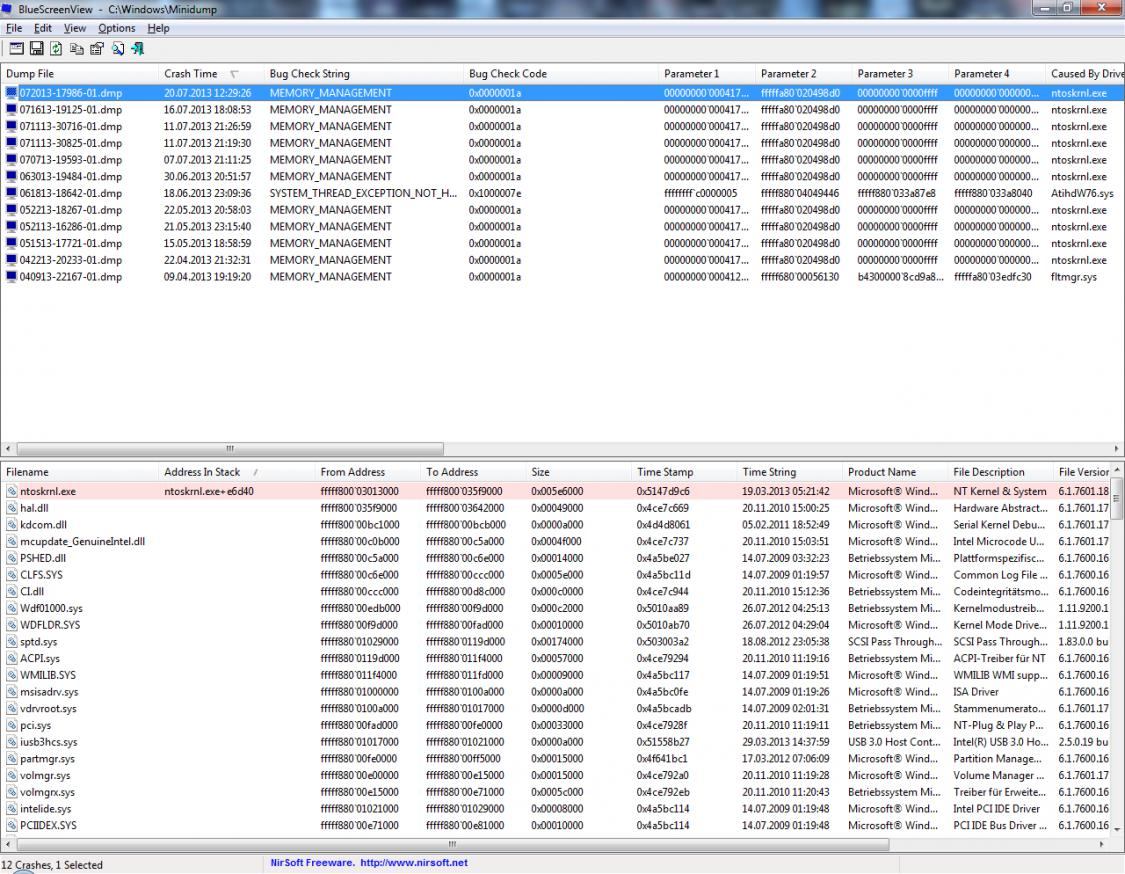The height and width of the screenshot is (874, 1125).
Task: Click the icon of dump 070713-19593-01.dmp
Action: tap(11, 160)
